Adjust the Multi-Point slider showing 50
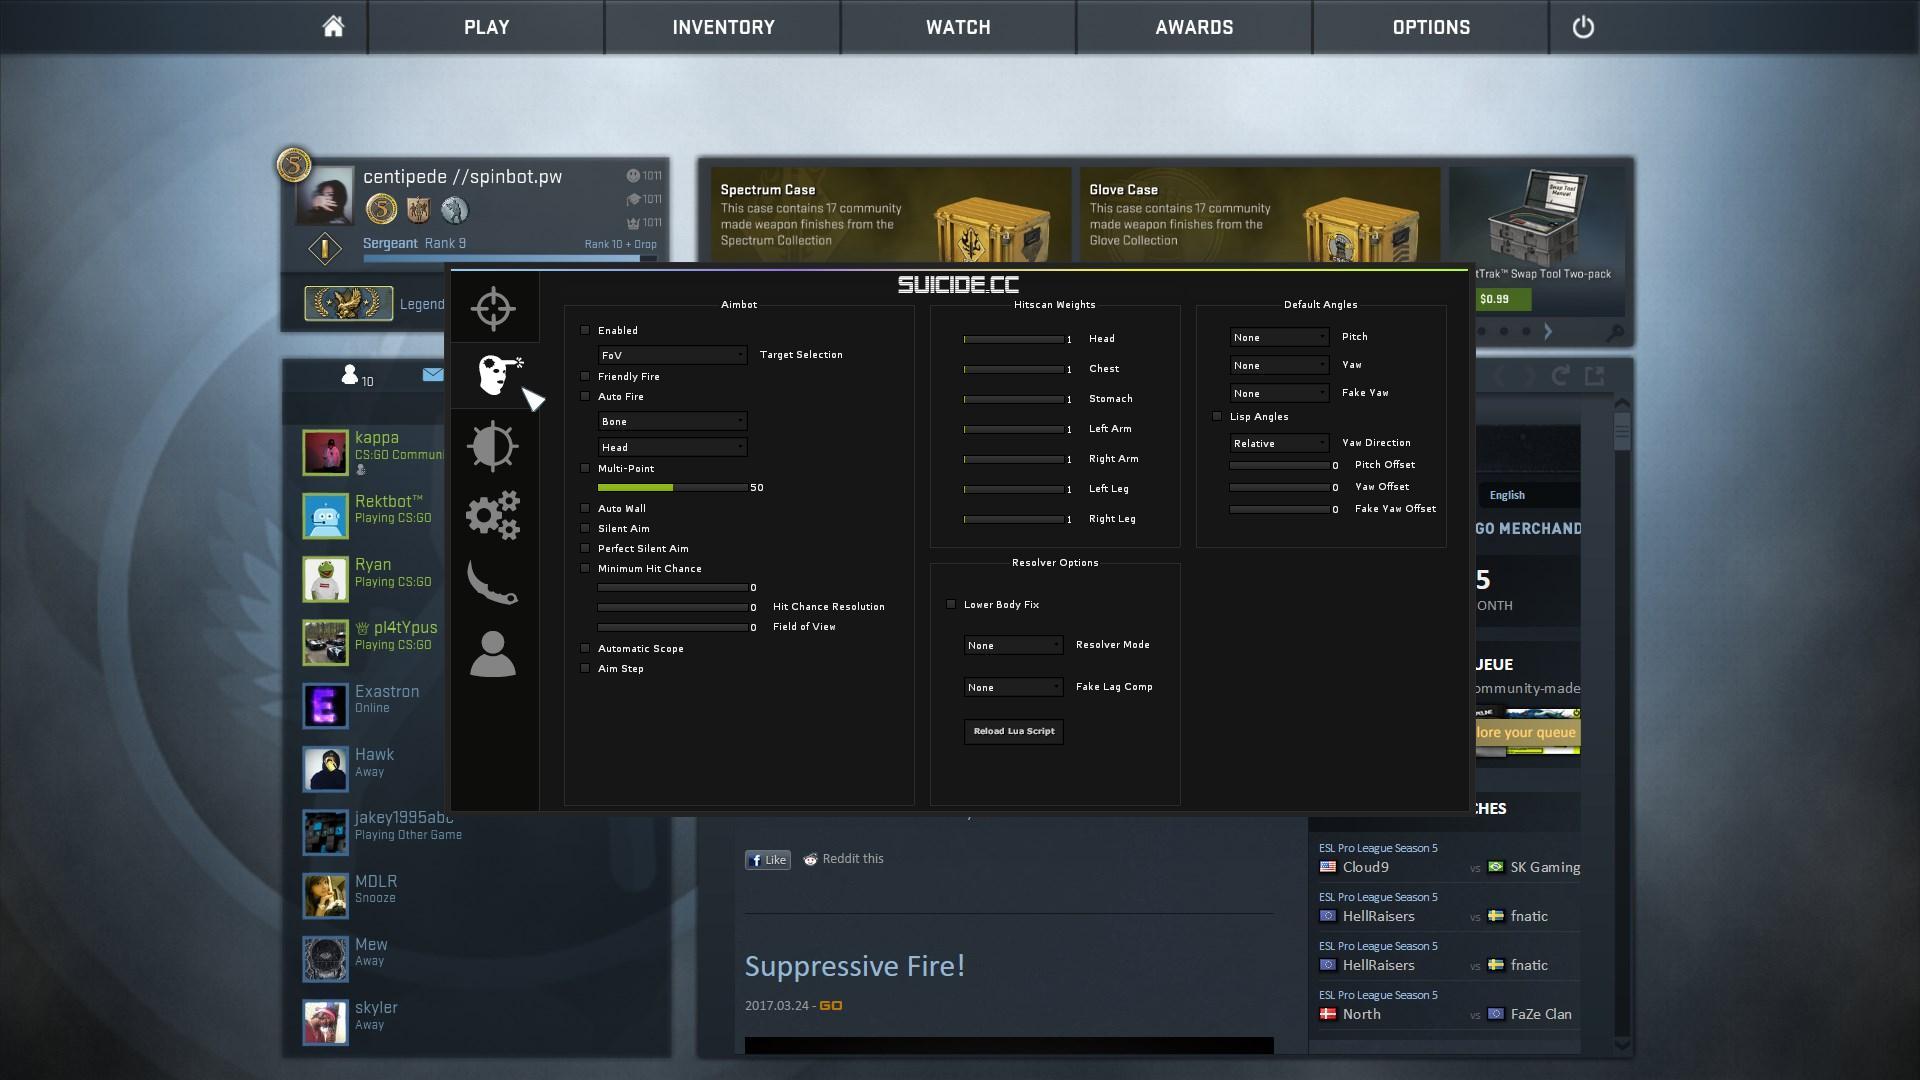 click(672, 487)
